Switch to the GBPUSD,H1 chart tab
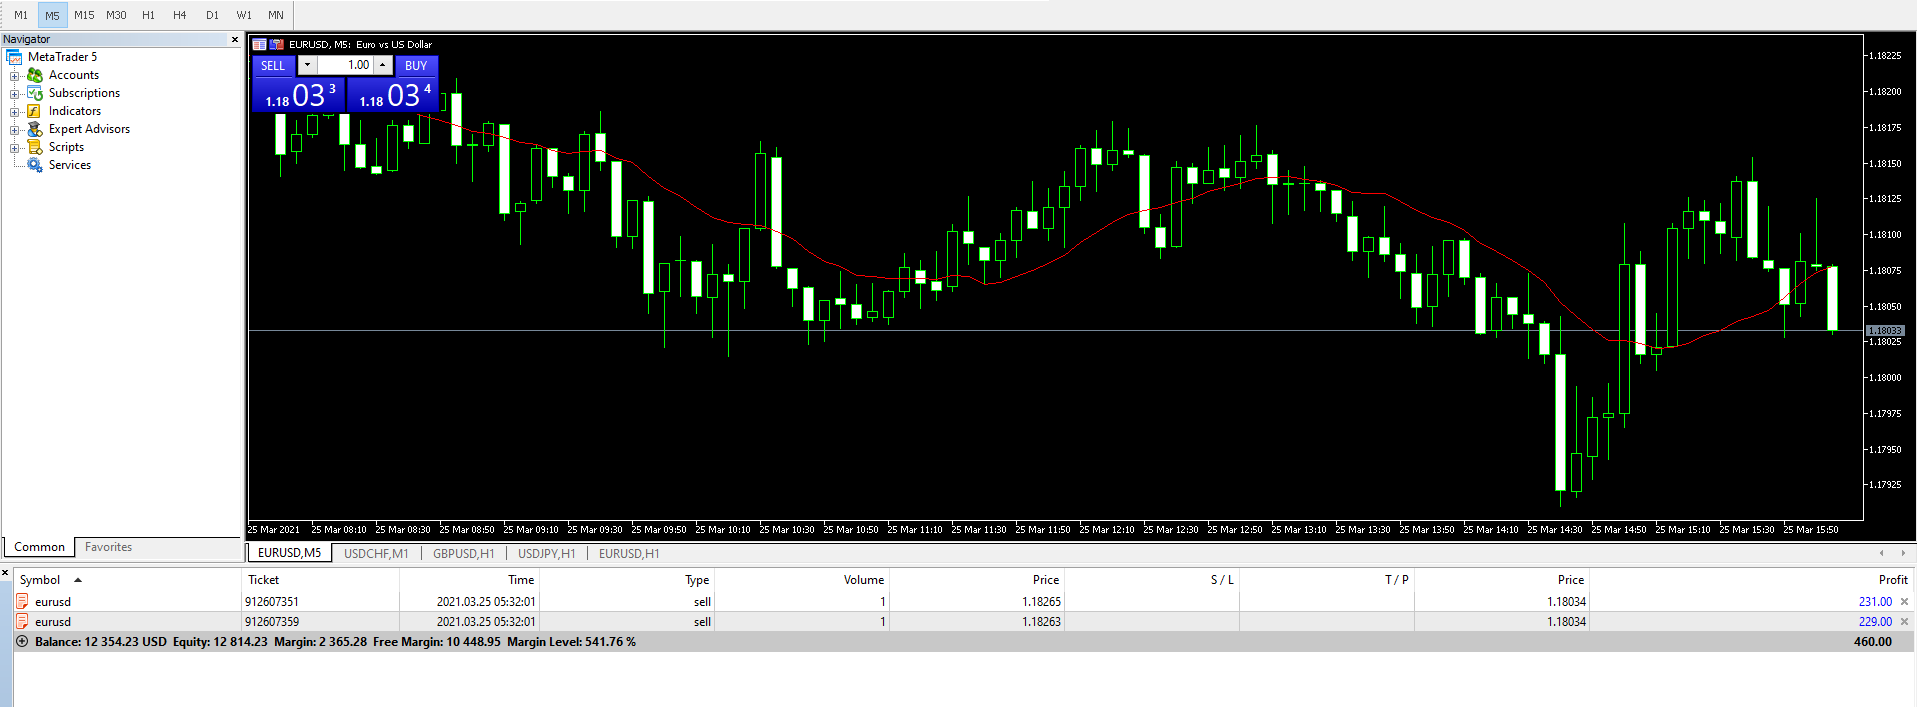The width and height of the screenshot is (1917, 707). 463,554
